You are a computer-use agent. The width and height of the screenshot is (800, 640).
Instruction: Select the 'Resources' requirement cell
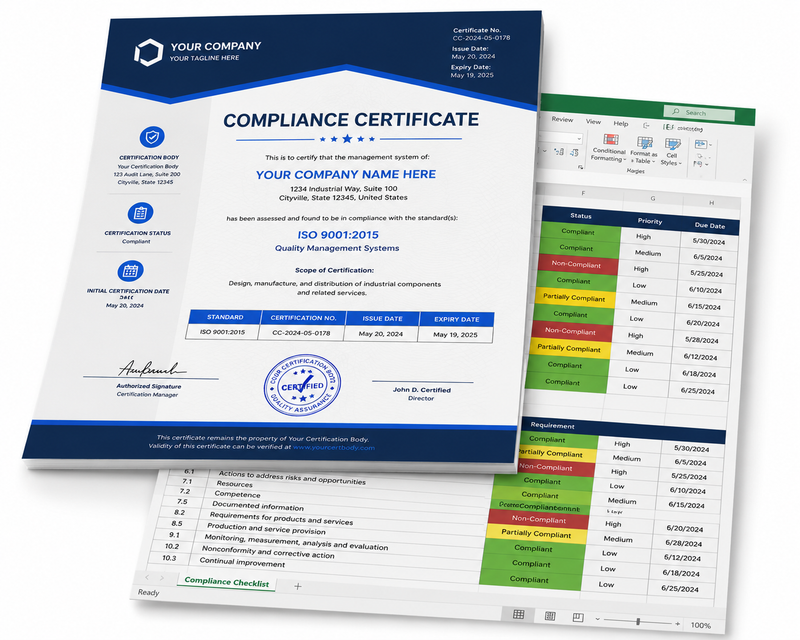[x=234, y=483]
